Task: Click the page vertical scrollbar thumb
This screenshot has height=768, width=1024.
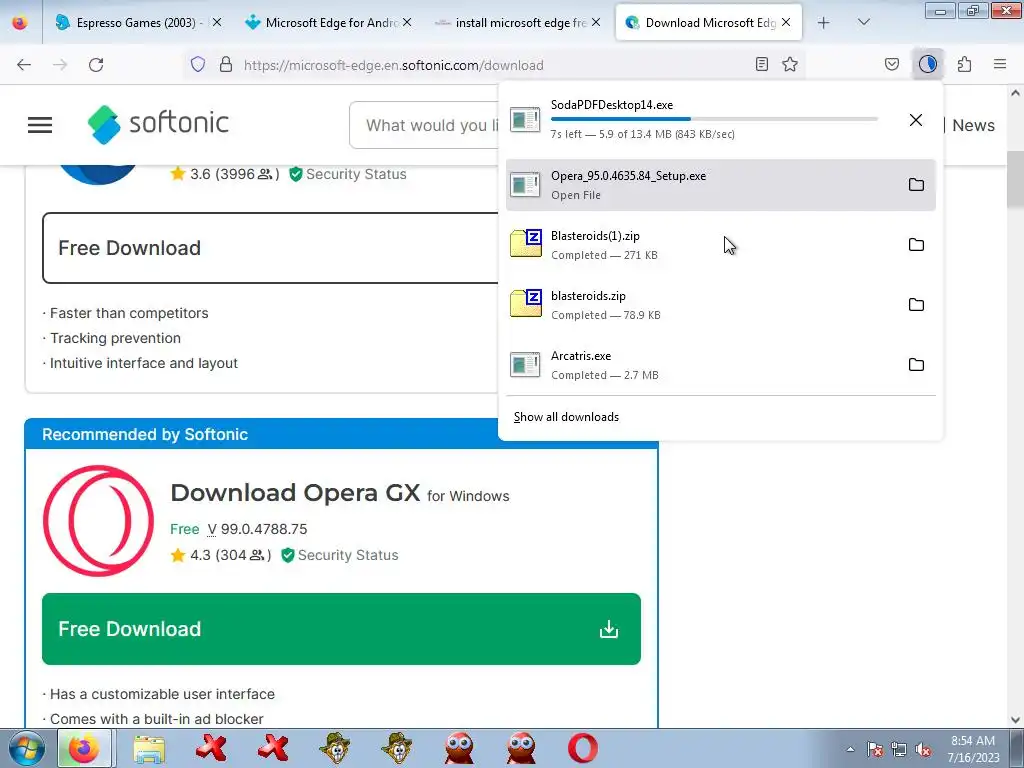Action: (1015, 179)
